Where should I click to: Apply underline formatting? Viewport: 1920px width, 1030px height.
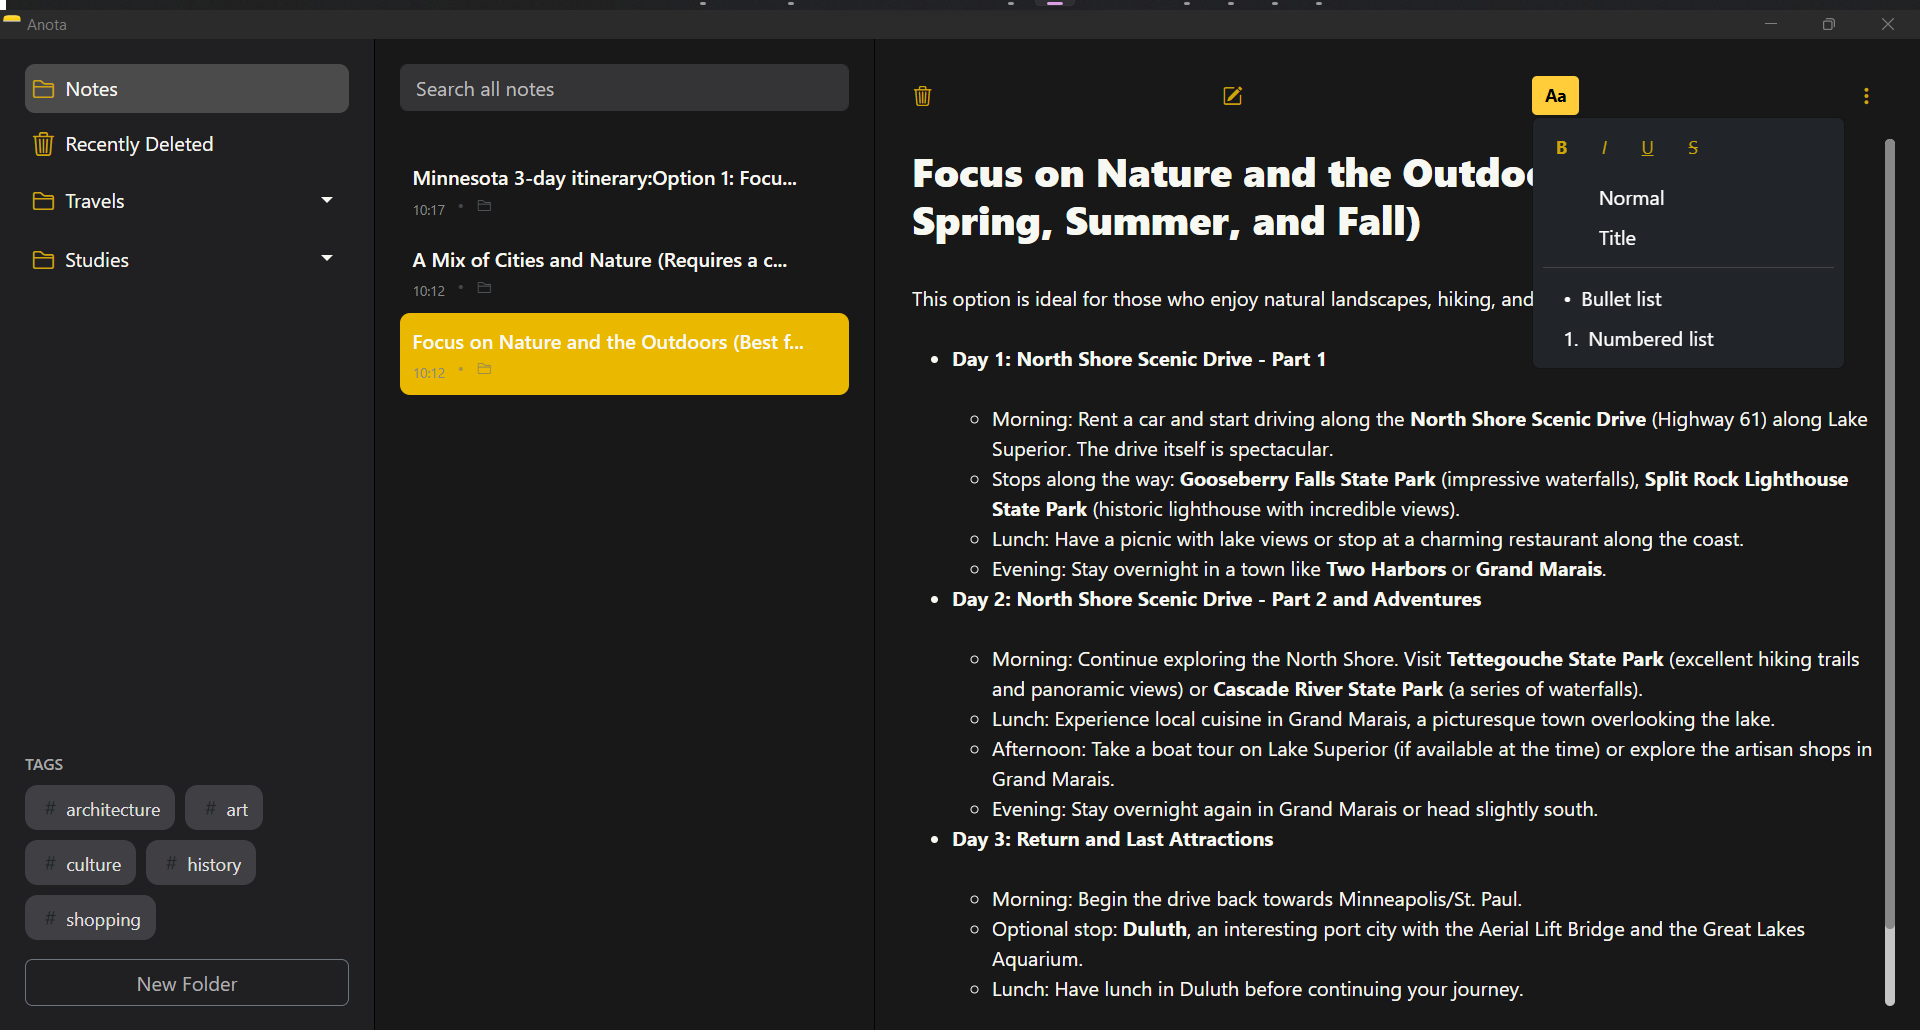[1647, 148]
